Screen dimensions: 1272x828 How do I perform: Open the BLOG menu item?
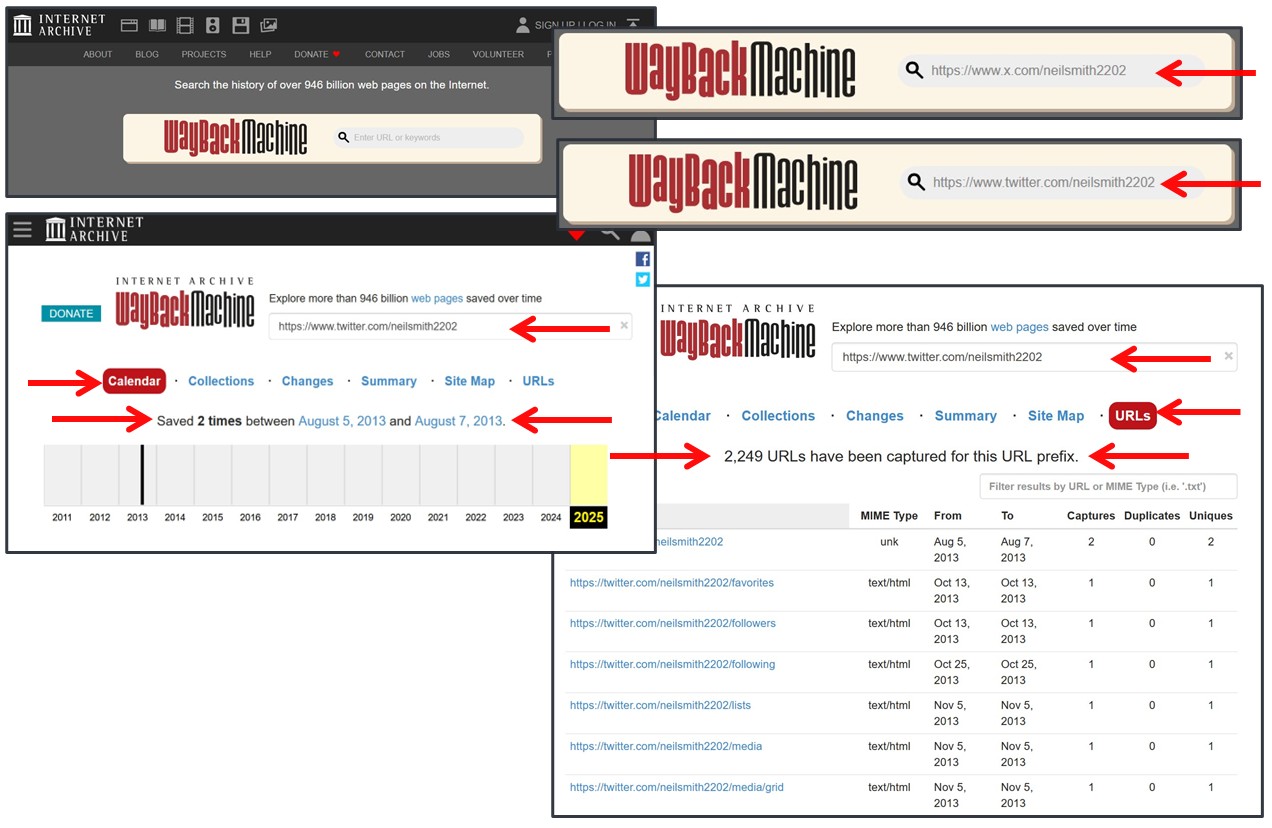click(x=147, y=54)
